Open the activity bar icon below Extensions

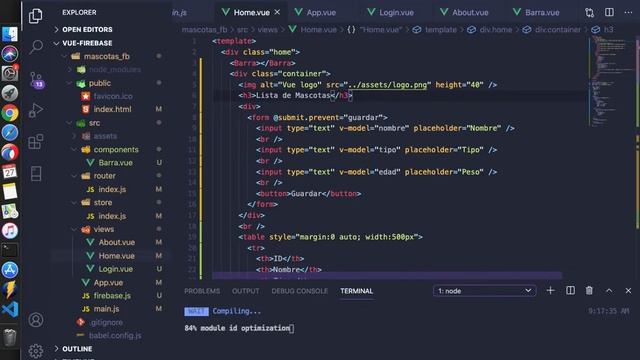pyautogui.click(x=36, y=173)
